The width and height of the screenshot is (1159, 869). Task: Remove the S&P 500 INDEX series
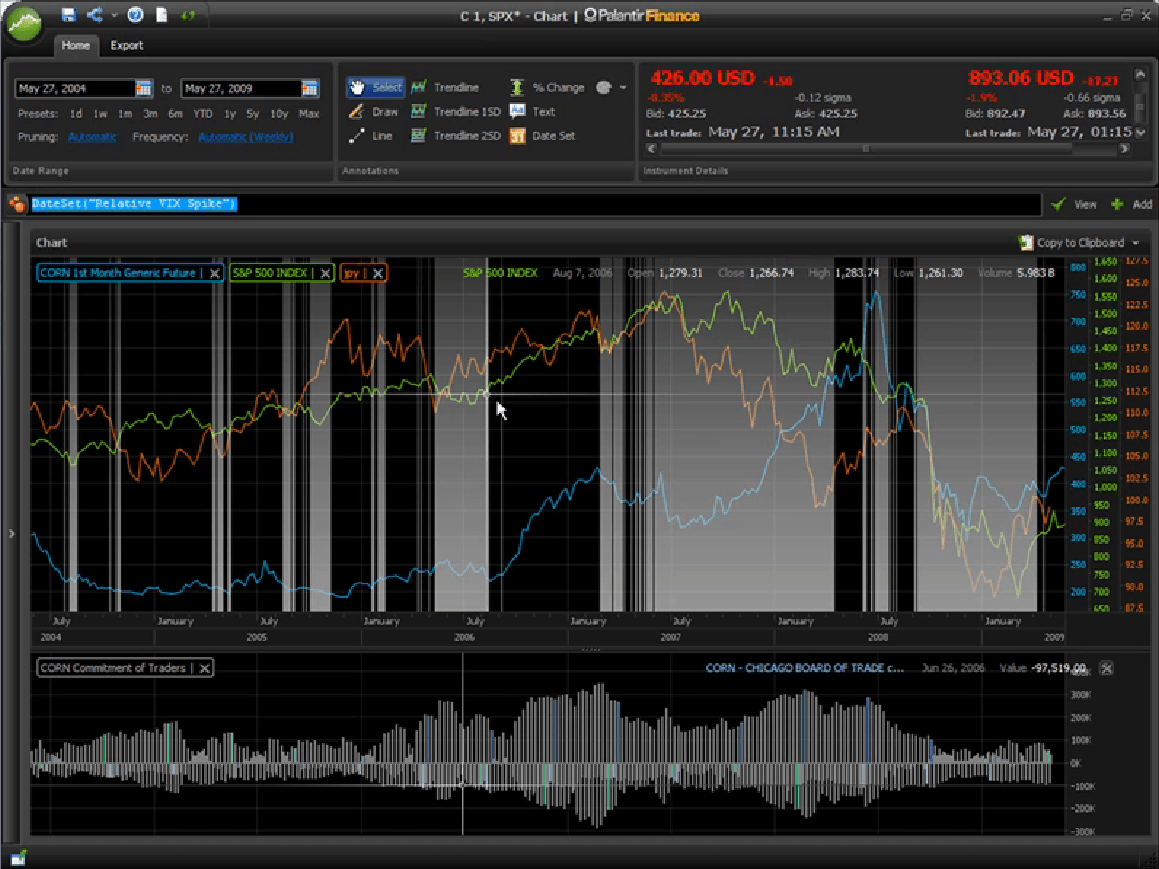(x=324, y=273)
